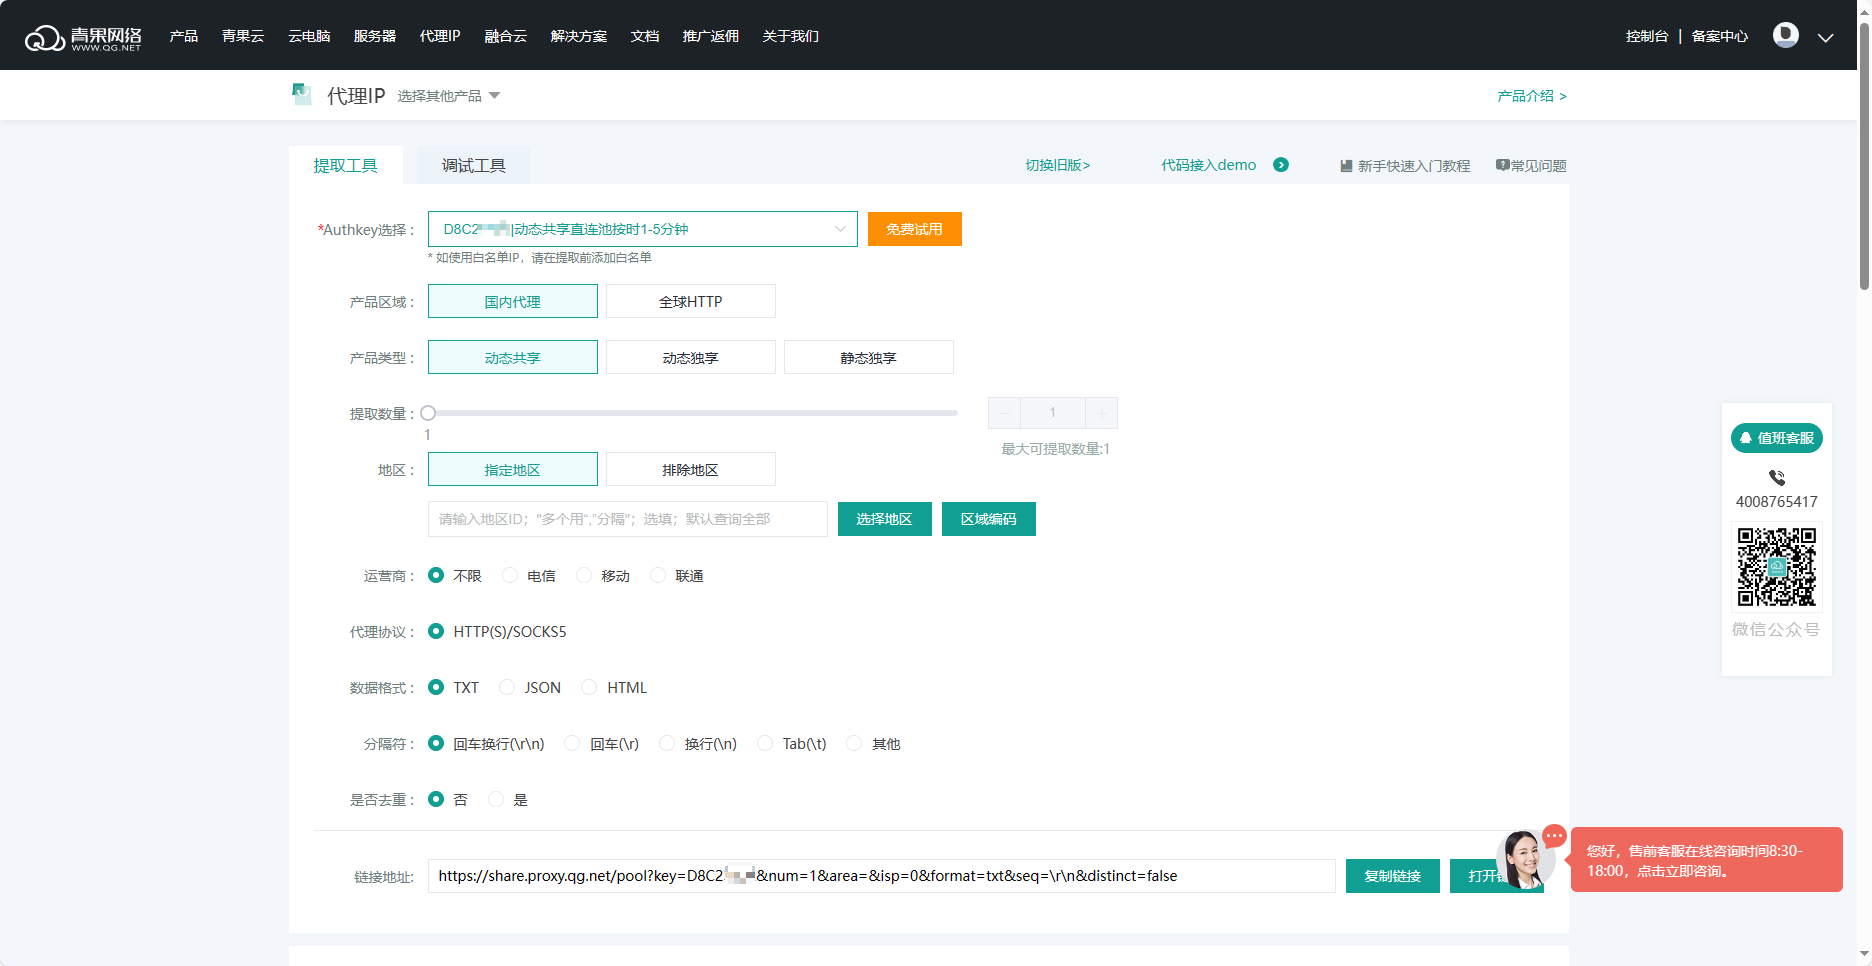Open chat via the customer service avatar
This screenshot has height=966, width=1872.
1523,859
